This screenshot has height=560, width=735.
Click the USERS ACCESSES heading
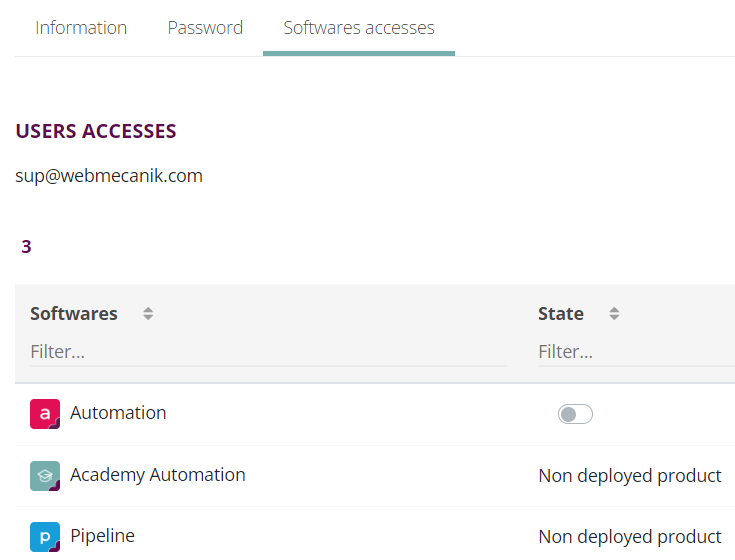pos(96,132)
